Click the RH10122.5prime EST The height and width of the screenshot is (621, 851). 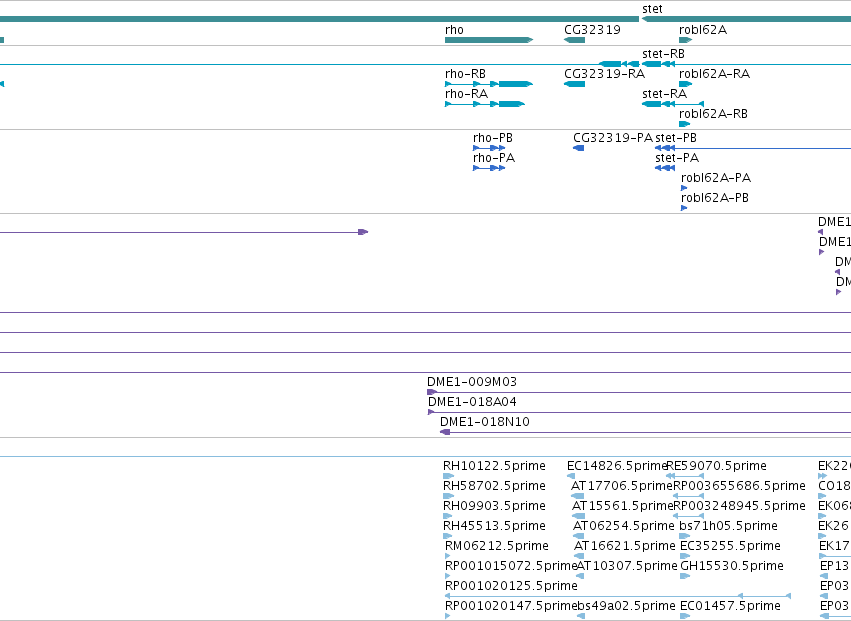coord(448,476)
